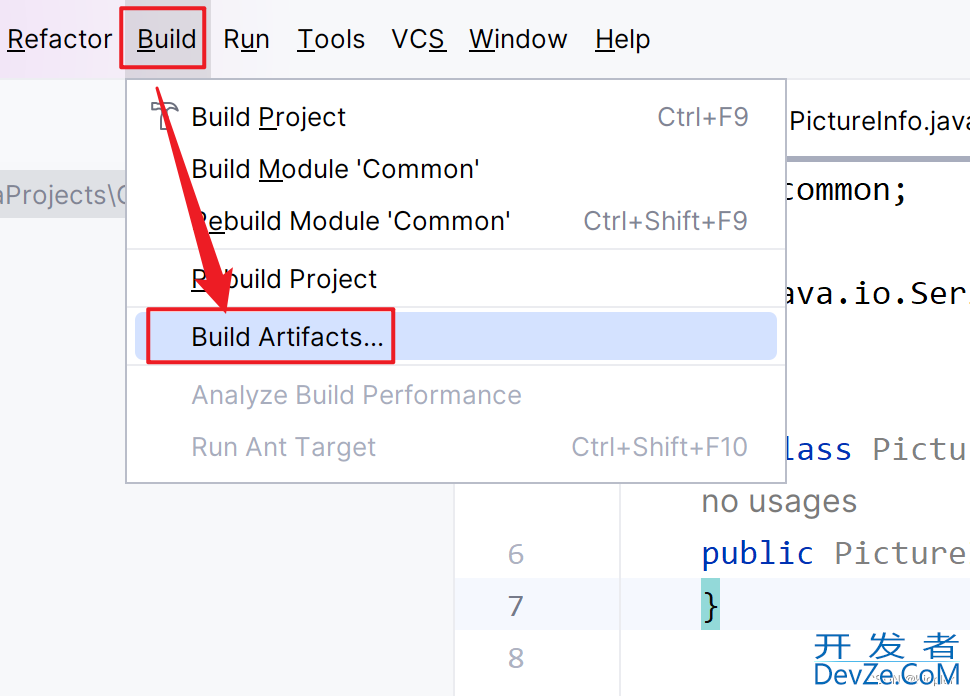Click line number 7 in the gutter
This screenshot has width=970, height=696.
pos(516,606)
